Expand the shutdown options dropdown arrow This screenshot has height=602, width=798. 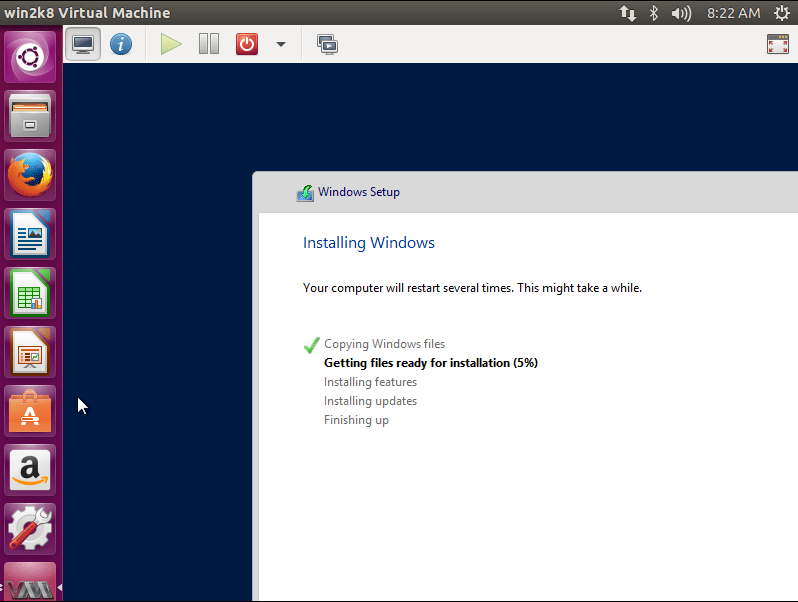coord(280,44)
